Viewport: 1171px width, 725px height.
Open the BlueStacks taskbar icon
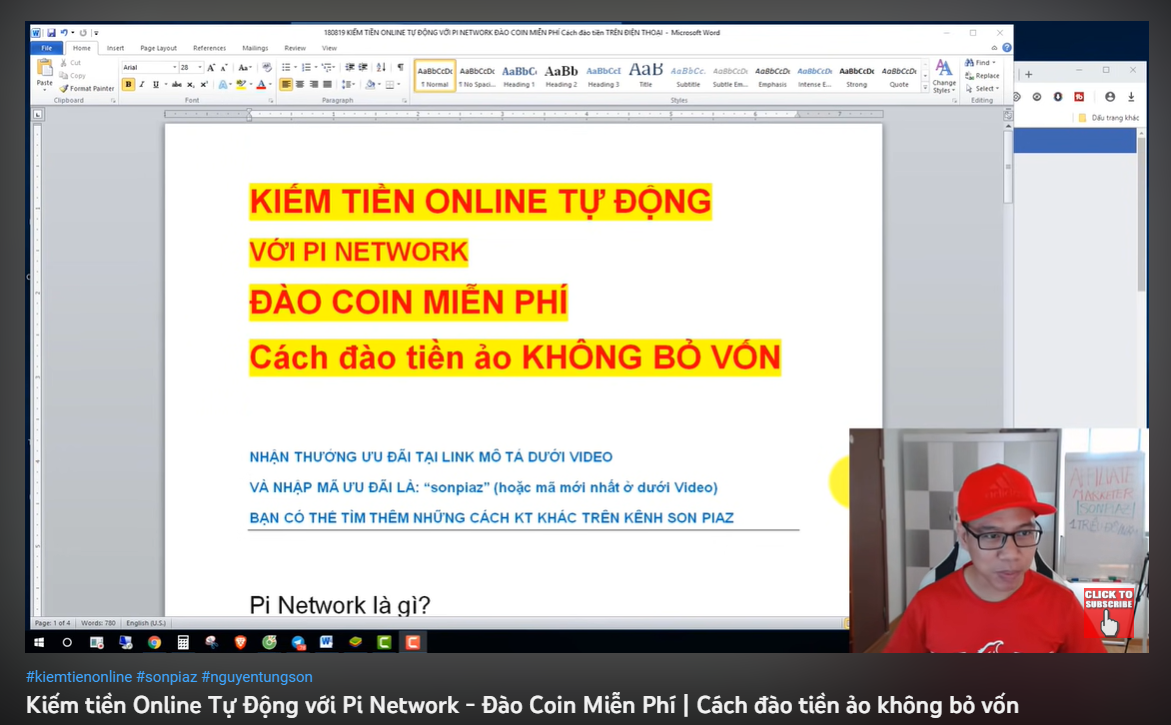pyautogui.click(x=355, y=642)
